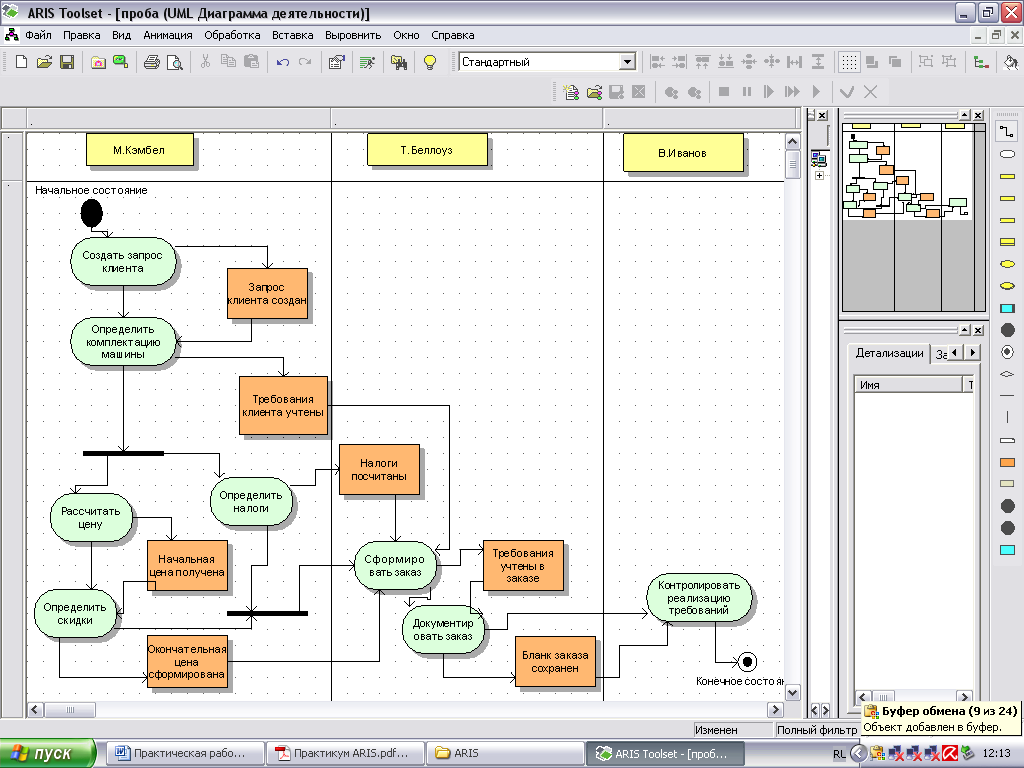This screenshot has width=1024, height=768.
Task: Select the white rounded activity symbol
Action: (1007, 154)
